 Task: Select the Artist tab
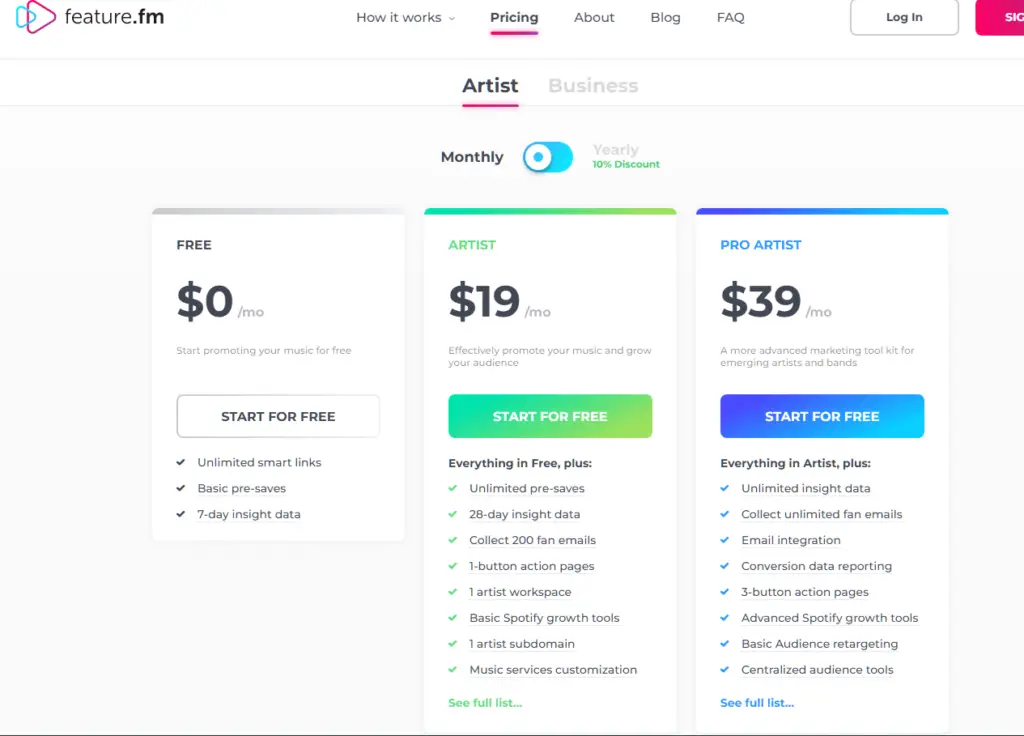(x=490, y=86)
